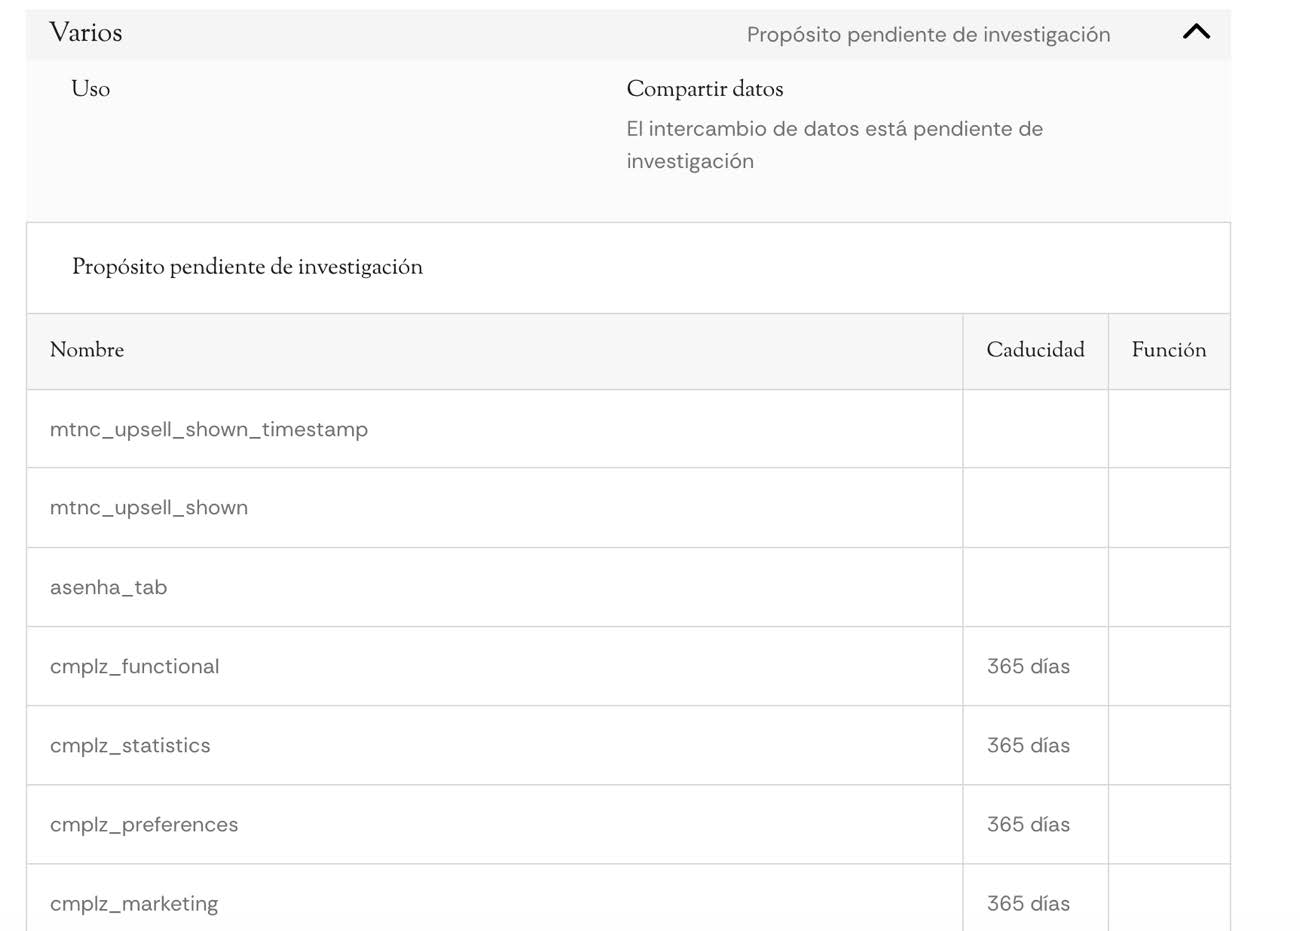Click the Uso label

(x=91, y=89)
